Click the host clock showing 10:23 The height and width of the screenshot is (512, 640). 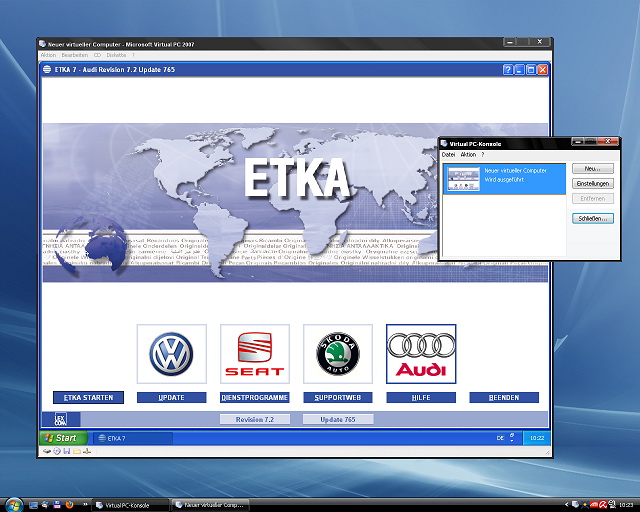(626, 505)
